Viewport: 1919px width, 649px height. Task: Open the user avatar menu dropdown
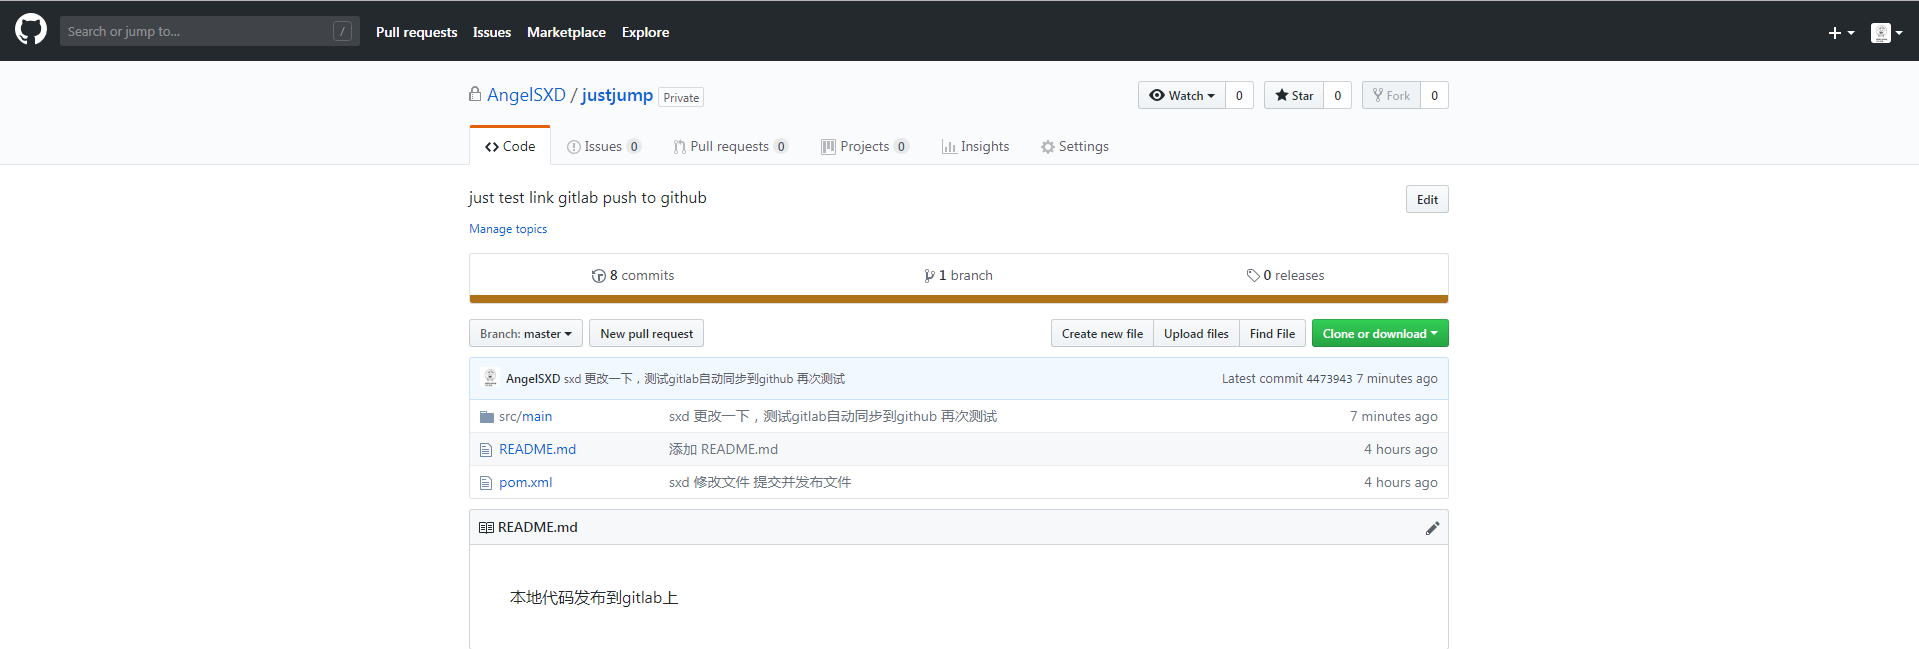[x=1886, y=33]
